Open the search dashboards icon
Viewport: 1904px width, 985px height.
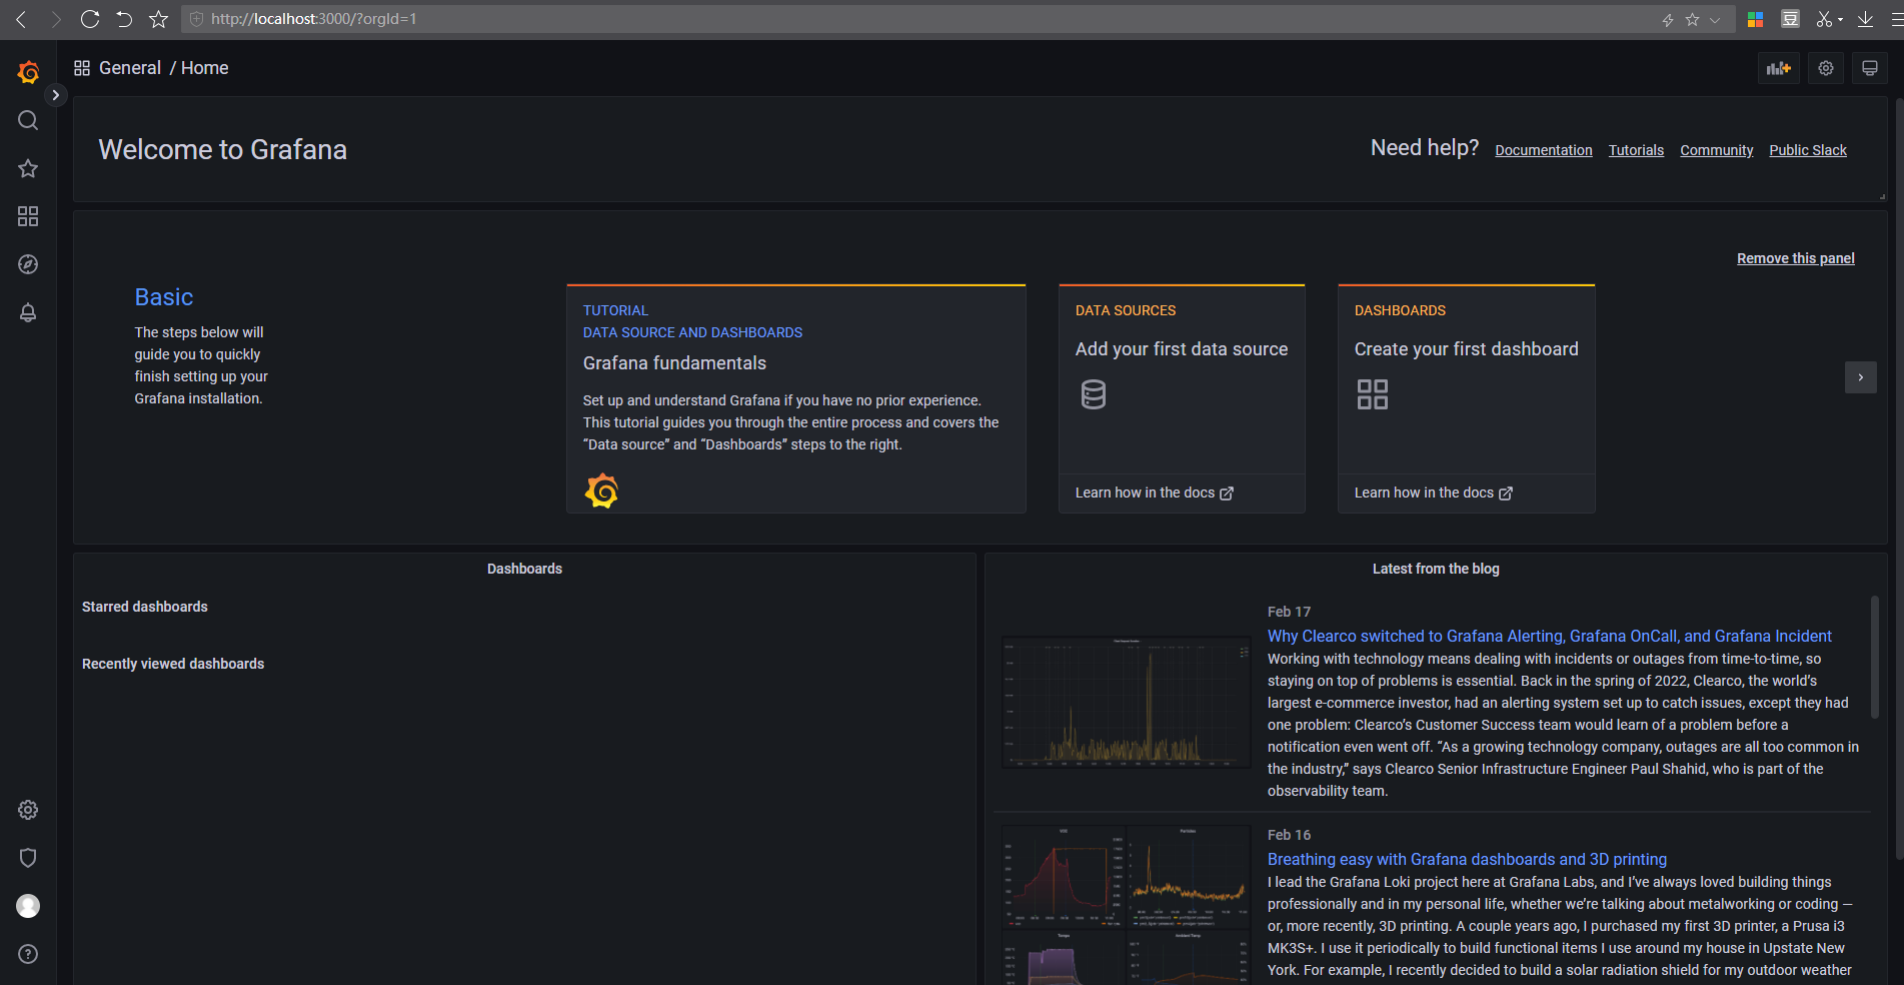[28, 120]
